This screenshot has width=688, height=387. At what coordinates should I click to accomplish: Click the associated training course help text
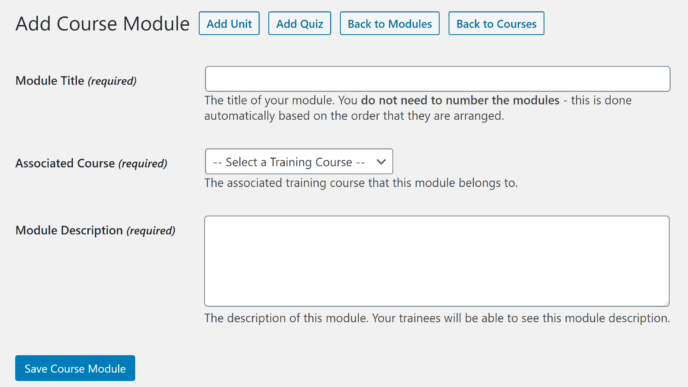click(361, 183)
